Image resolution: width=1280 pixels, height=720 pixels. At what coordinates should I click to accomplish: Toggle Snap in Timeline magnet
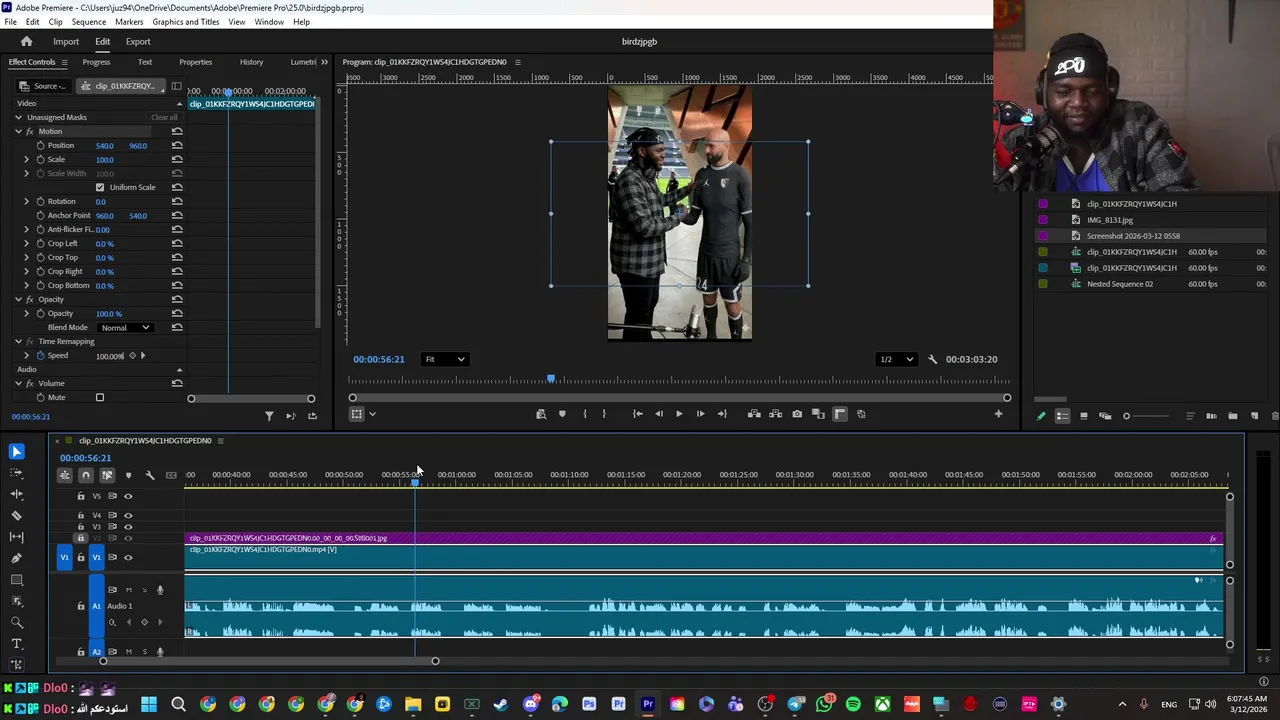[85, 475]
